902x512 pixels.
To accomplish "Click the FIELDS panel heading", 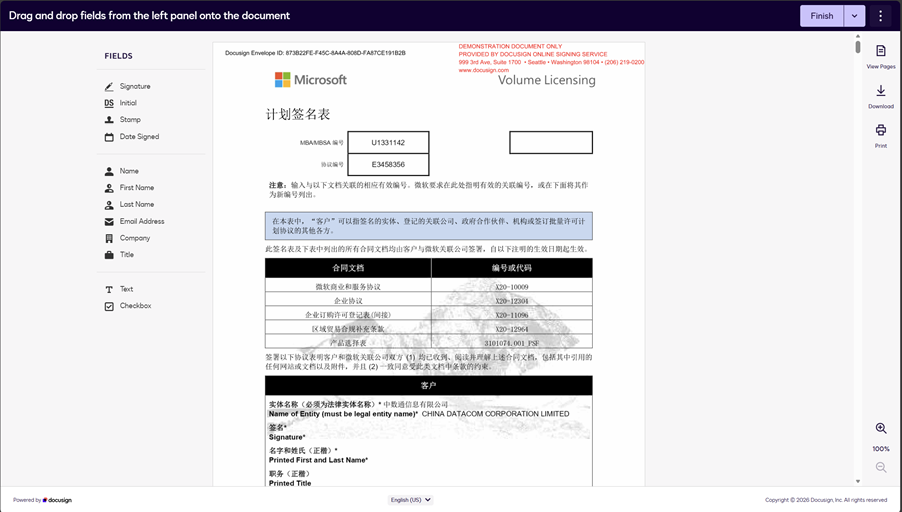I will 119,56.
